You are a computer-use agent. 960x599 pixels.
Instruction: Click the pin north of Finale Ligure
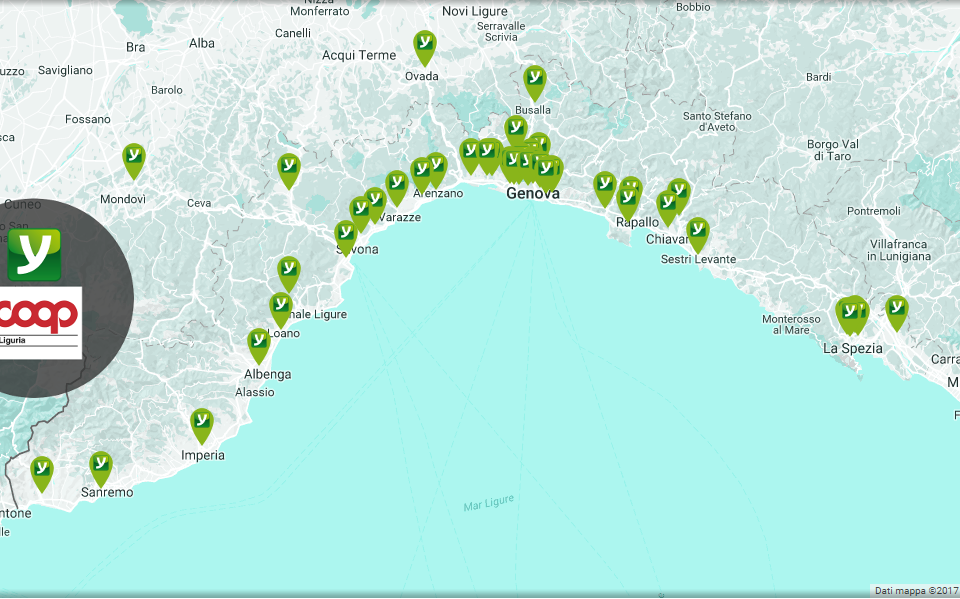[289, 271]
